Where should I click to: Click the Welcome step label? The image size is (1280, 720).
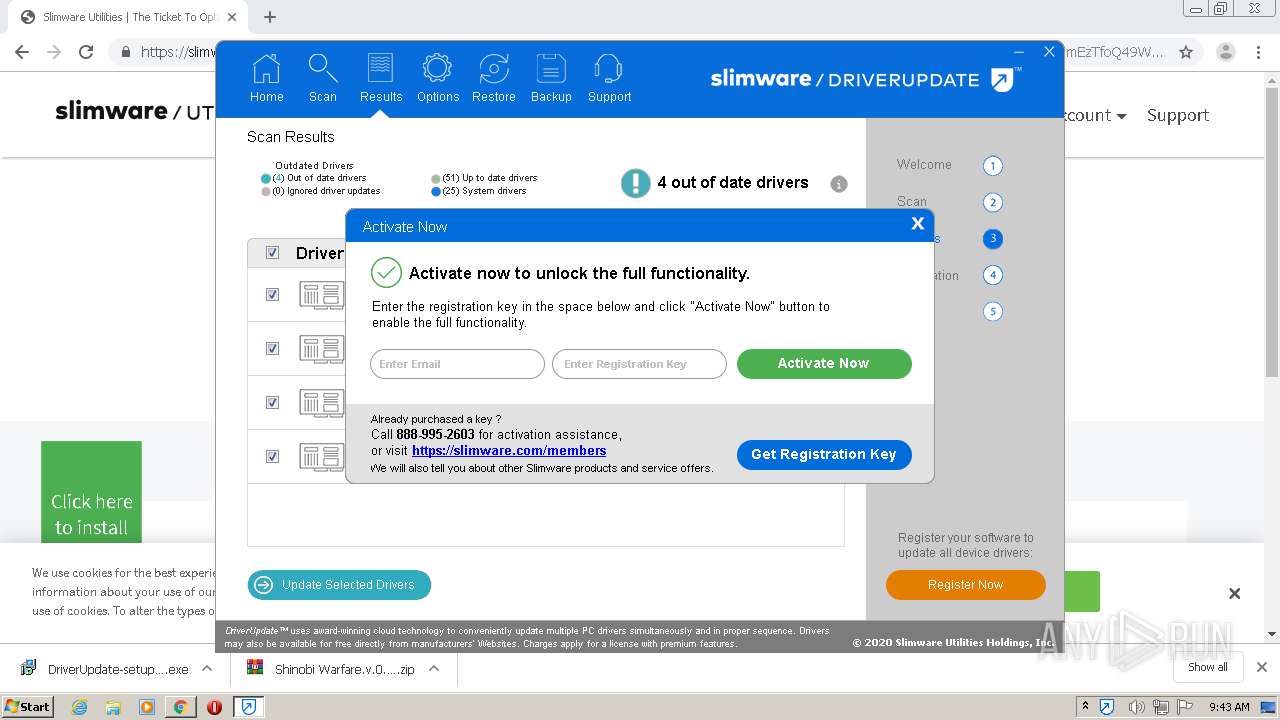click(x=924, y=165)
